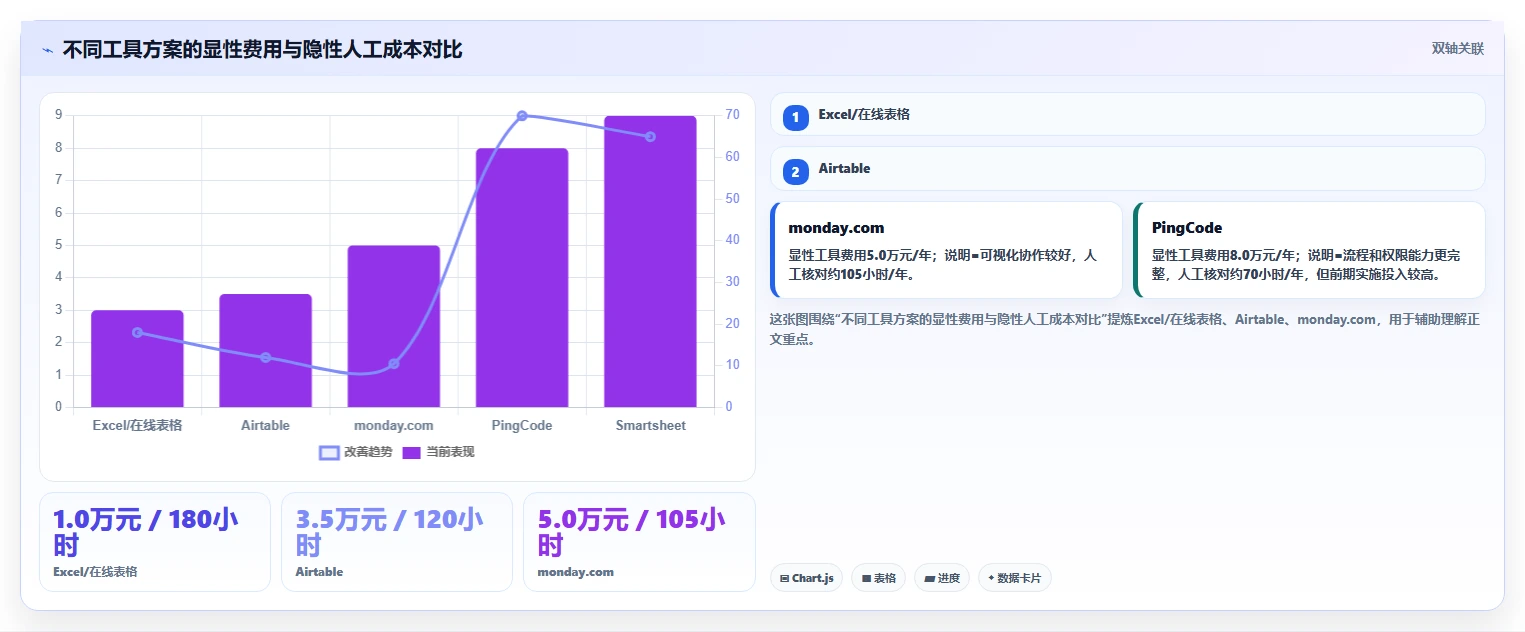This screenshot has width=1525, height=632.
Task: Click the number 2 badge for Airtable
Action: pos(795,172)
